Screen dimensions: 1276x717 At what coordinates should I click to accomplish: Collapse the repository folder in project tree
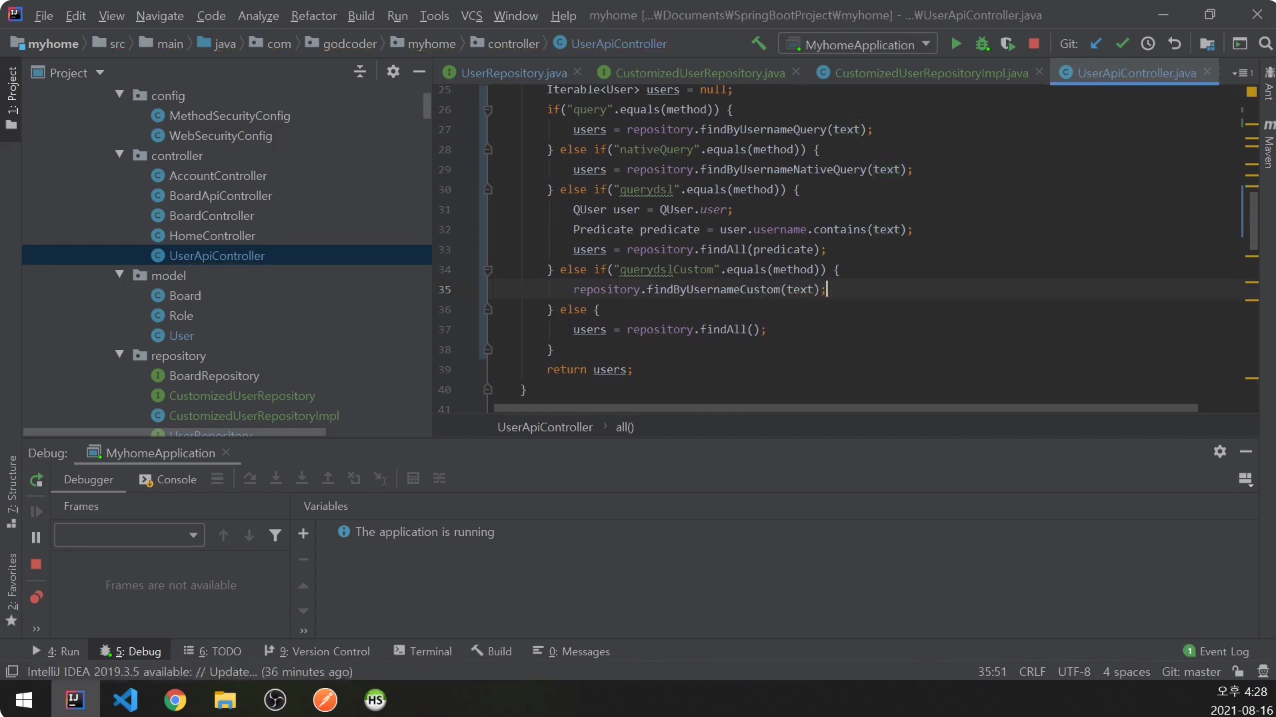[x=120, y=355]
